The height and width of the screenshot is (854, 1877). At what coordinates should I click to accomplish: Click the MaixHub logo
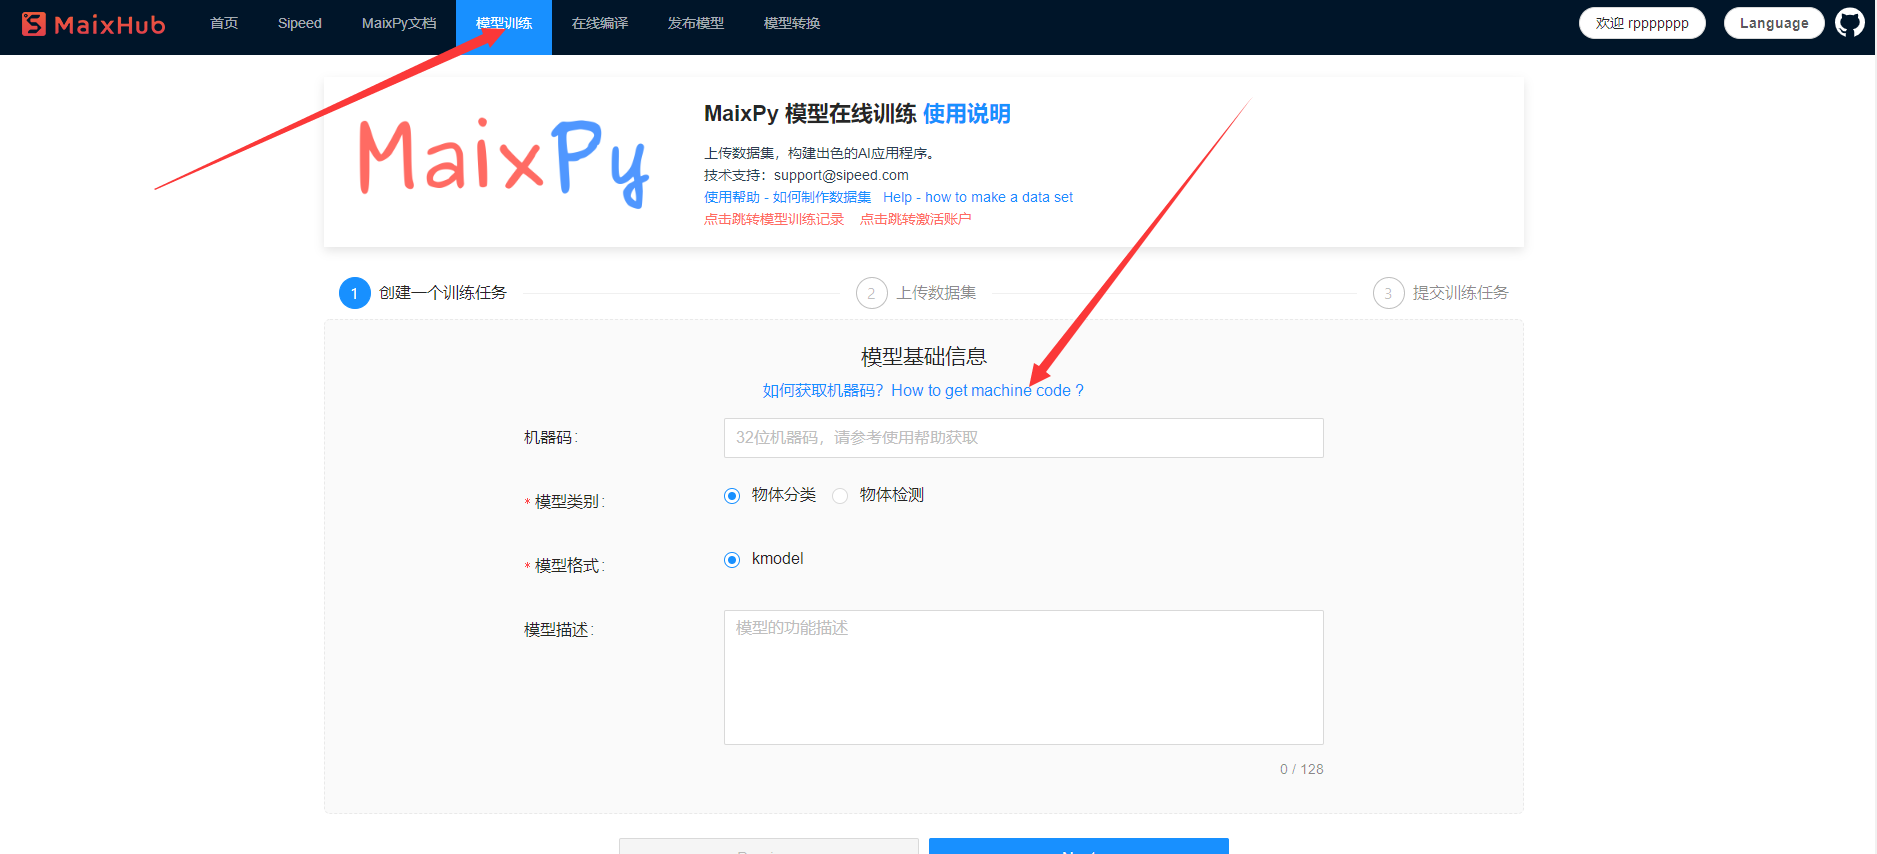coord(93,24)
